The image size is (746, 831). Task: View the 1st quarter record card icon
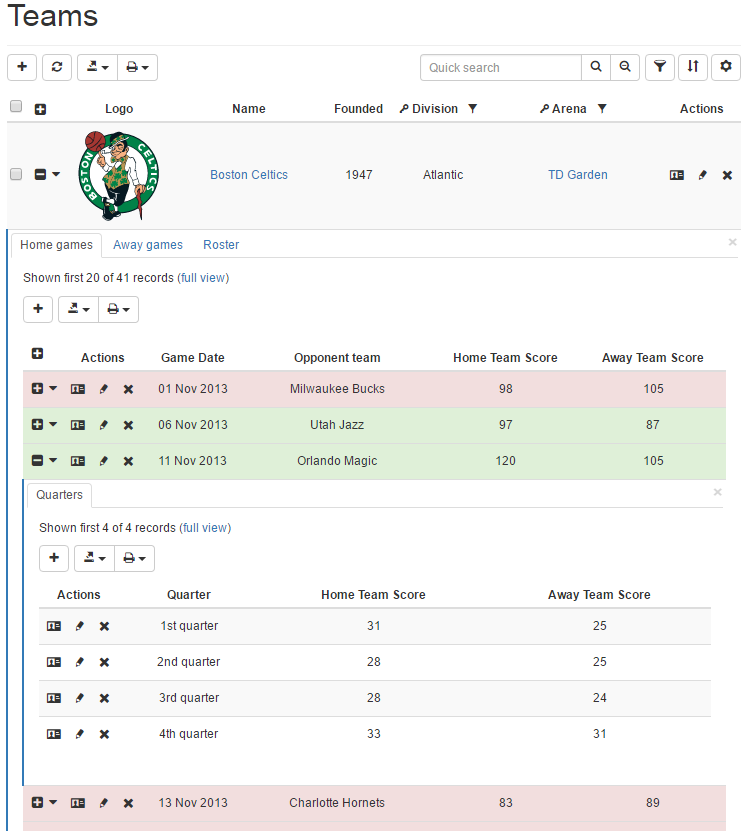tap(54, 626)
